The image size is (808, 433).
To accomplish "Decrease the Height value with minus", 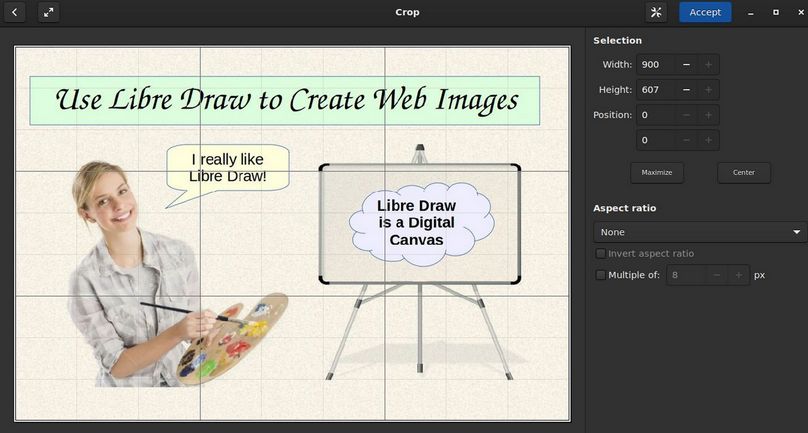I will point(686,90).
